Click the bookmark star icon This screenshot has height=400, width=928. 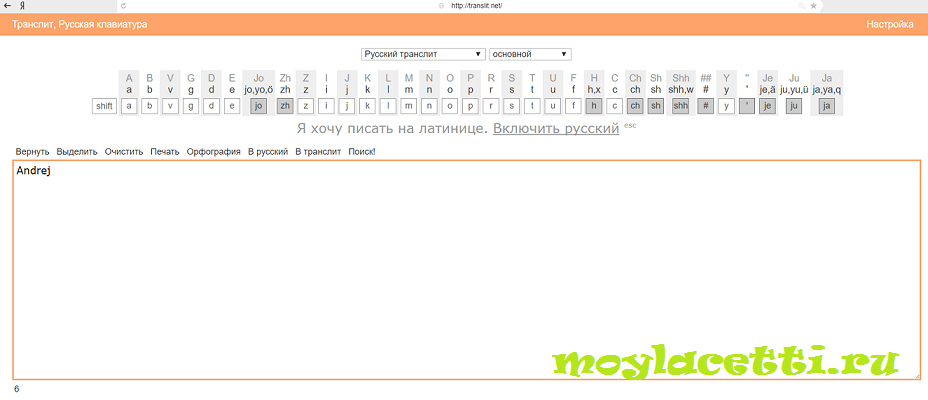tap(813, 6)
